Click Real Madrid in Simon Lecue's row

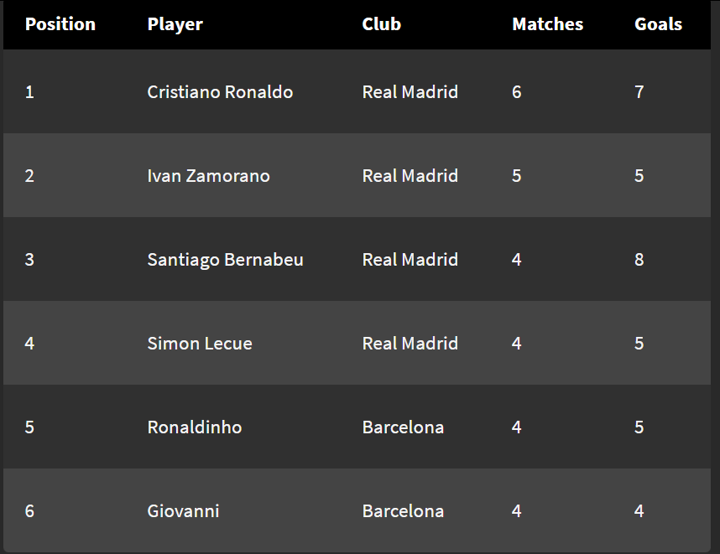point(410,344)
